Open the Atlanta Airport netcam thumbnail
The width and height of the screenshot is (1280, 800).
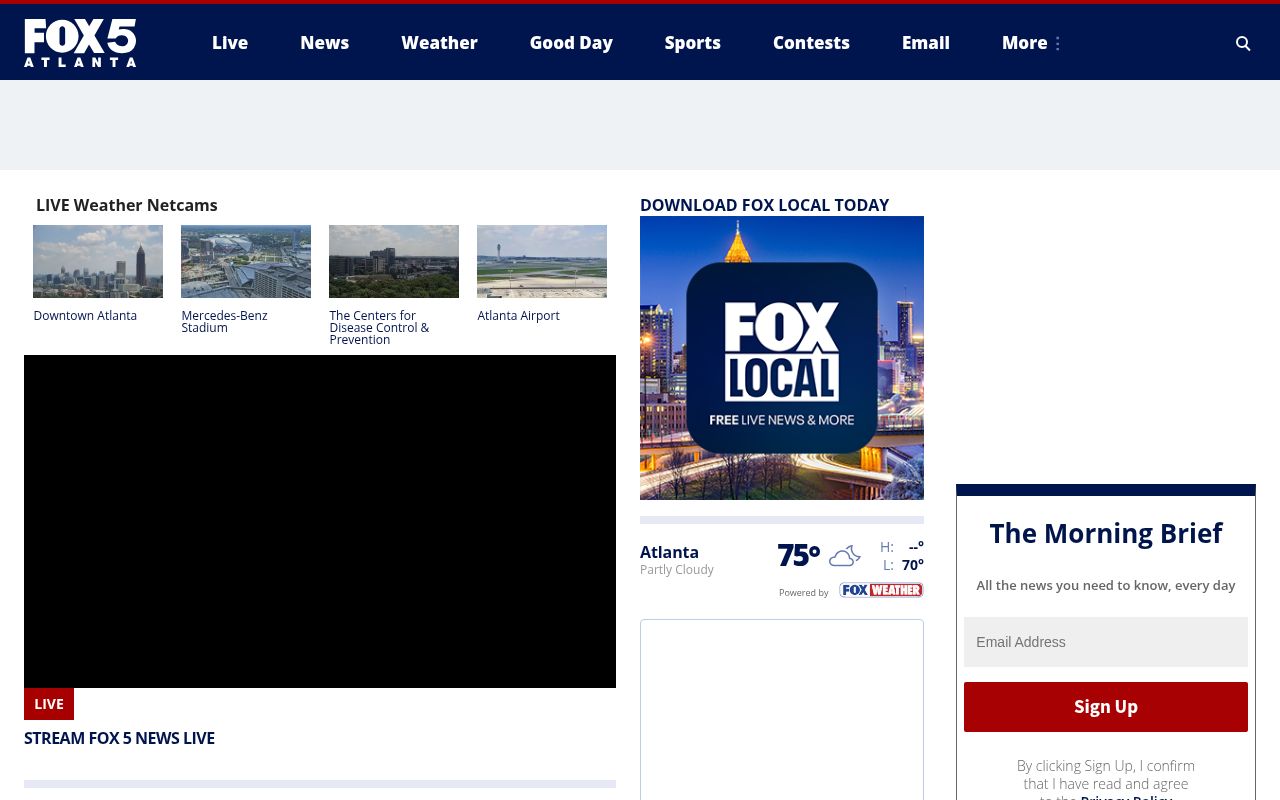542,261
